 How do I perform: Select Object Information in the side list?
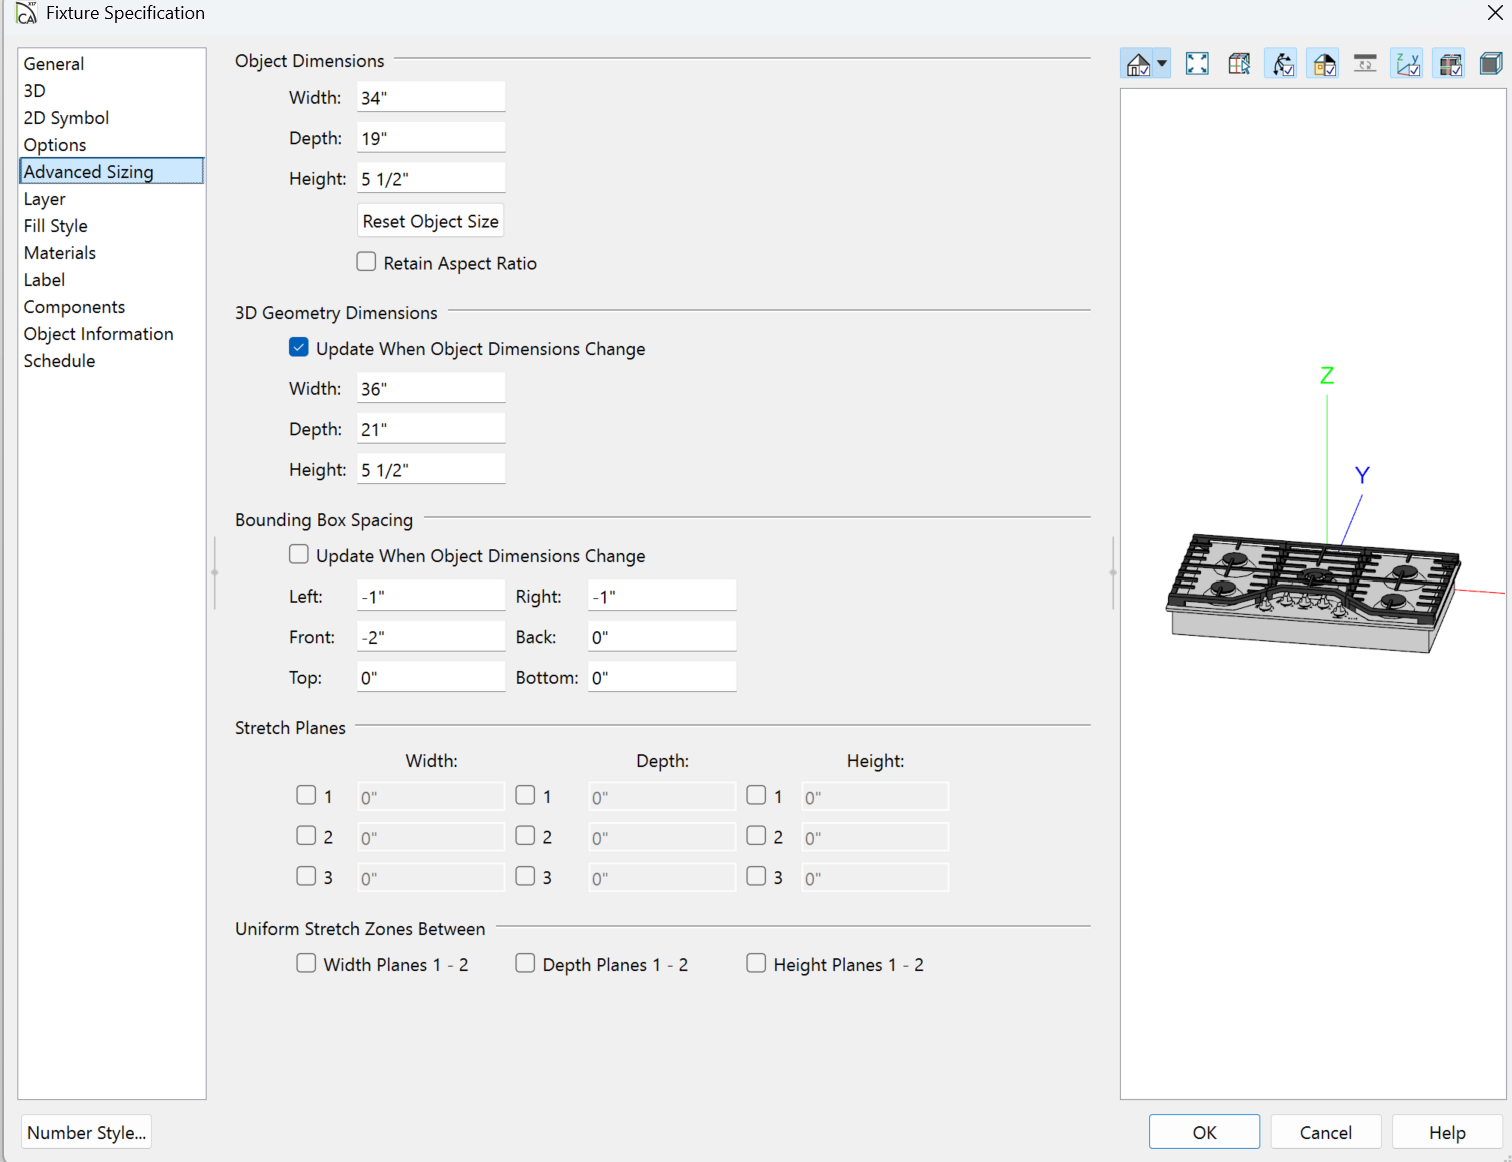pyautogui.click(x=98, y=334)
